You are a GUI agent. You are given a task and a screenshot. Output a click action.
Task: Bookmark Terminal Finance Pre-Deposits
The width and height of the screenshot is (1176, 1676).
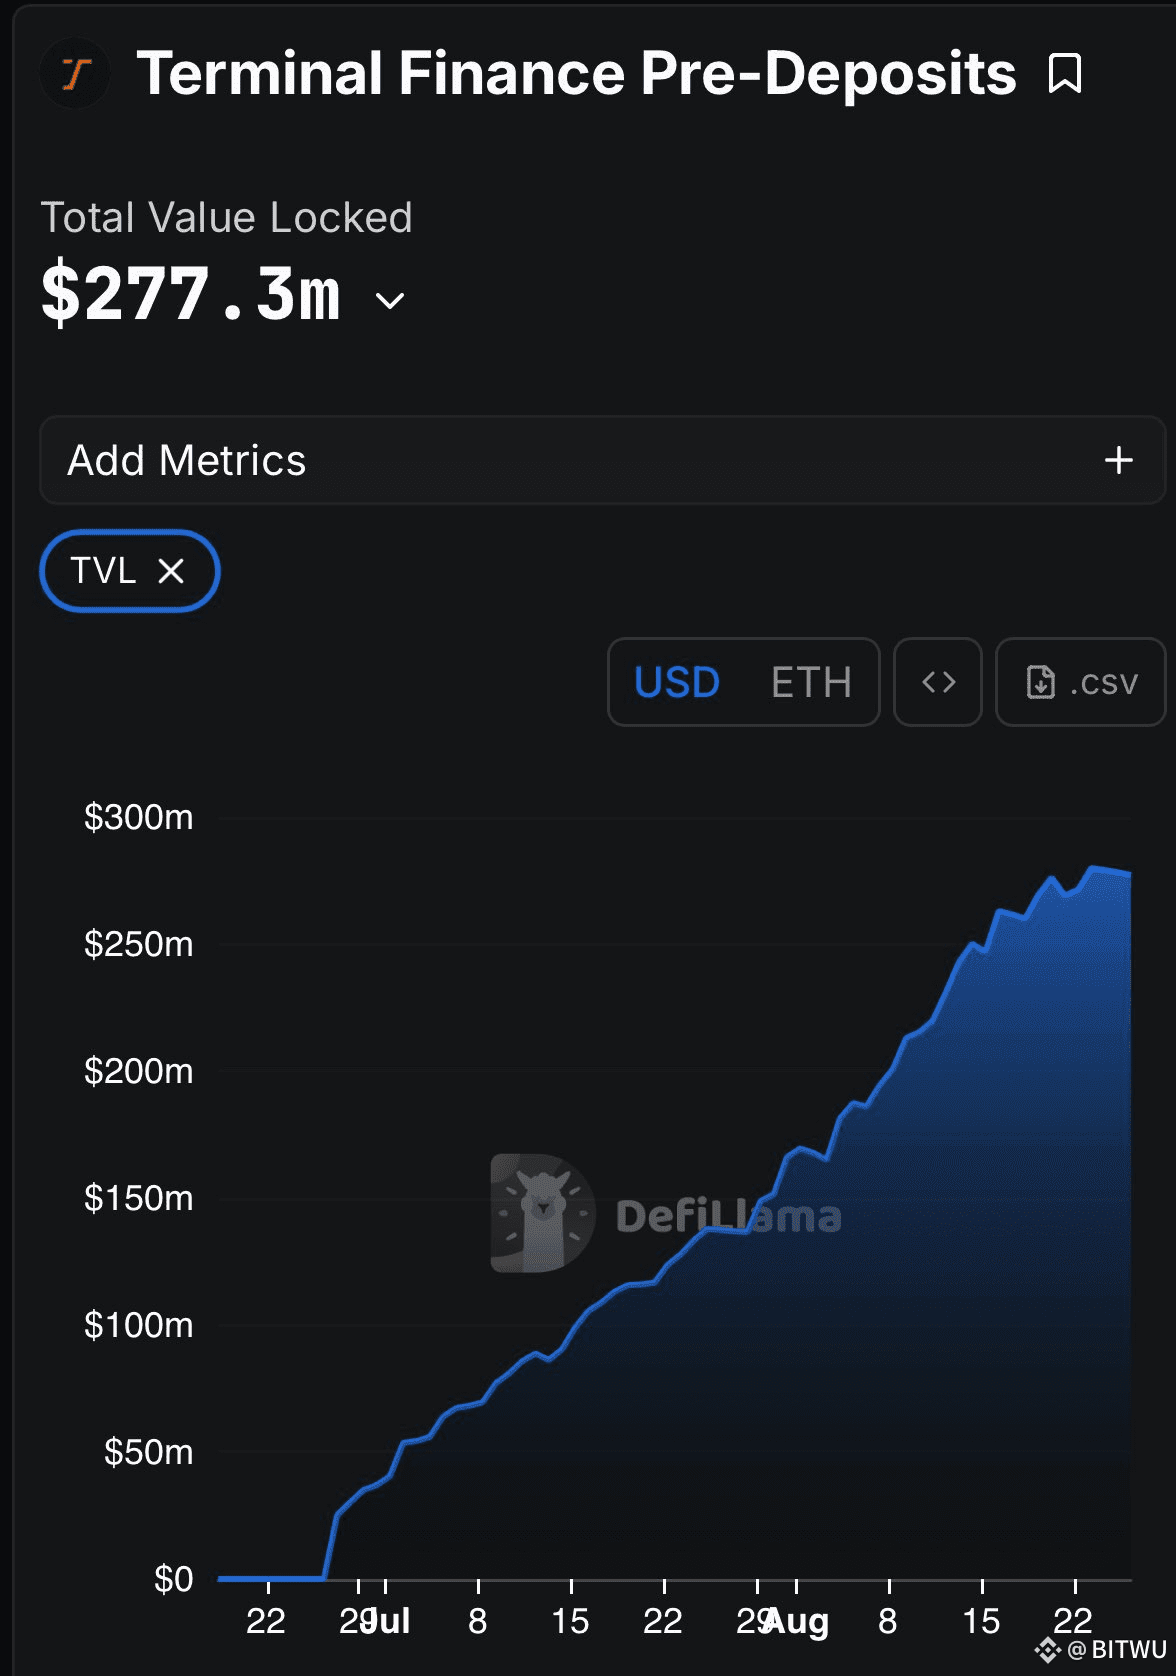(1065, 74)
